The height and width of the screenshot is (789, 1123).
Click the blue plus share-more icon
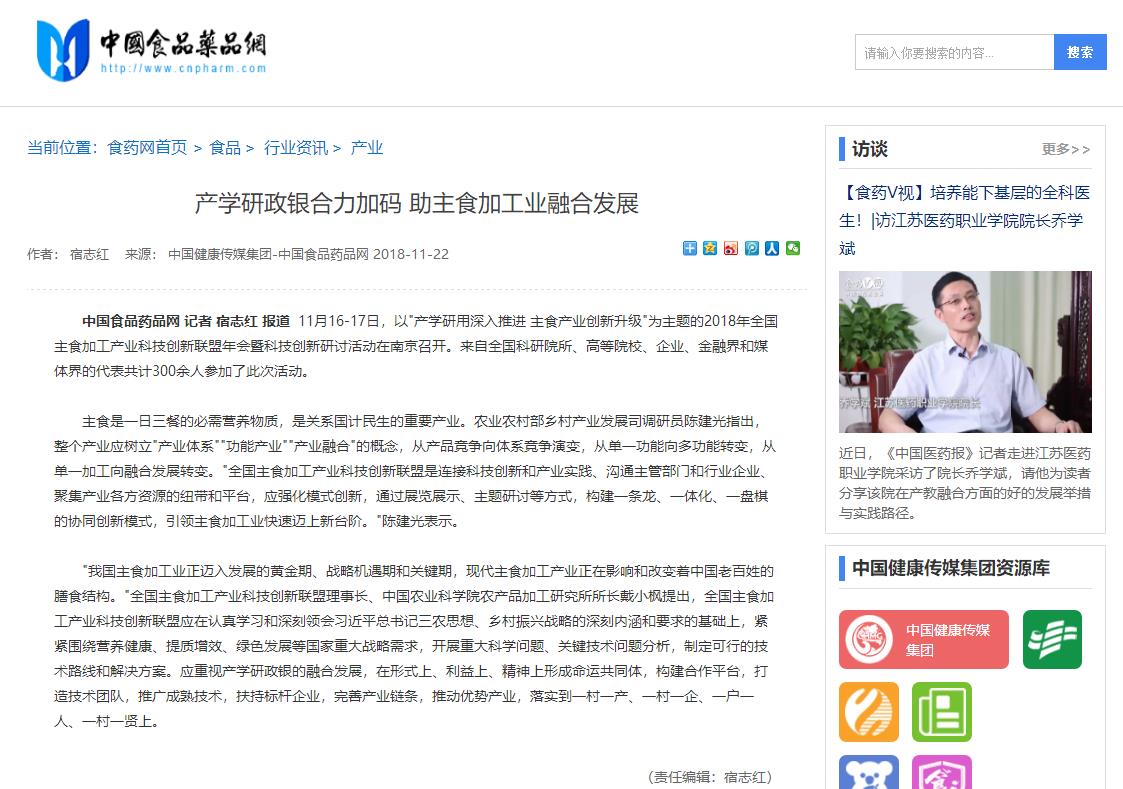pyautogui.click(x=689, y=248)
